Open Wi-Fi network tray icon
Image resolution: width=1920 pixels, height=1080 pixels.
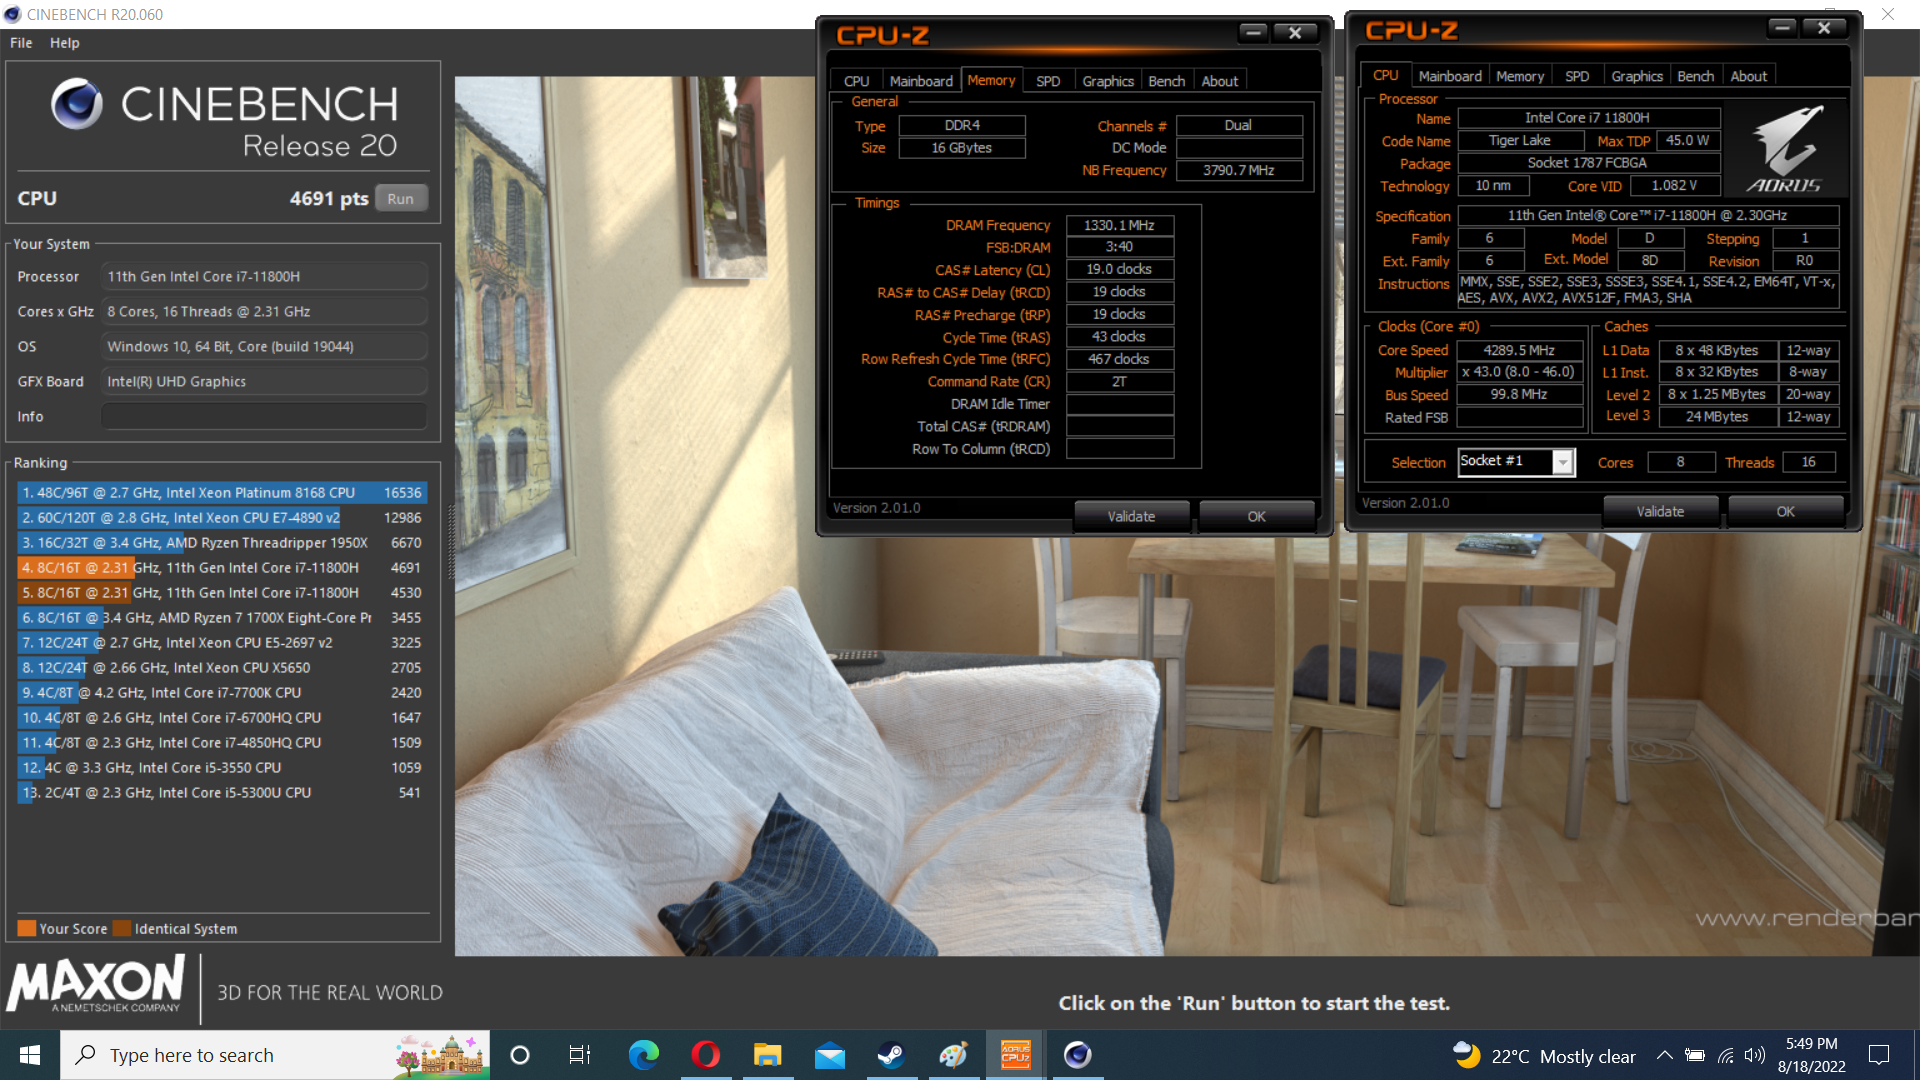click(1726, 1055)
